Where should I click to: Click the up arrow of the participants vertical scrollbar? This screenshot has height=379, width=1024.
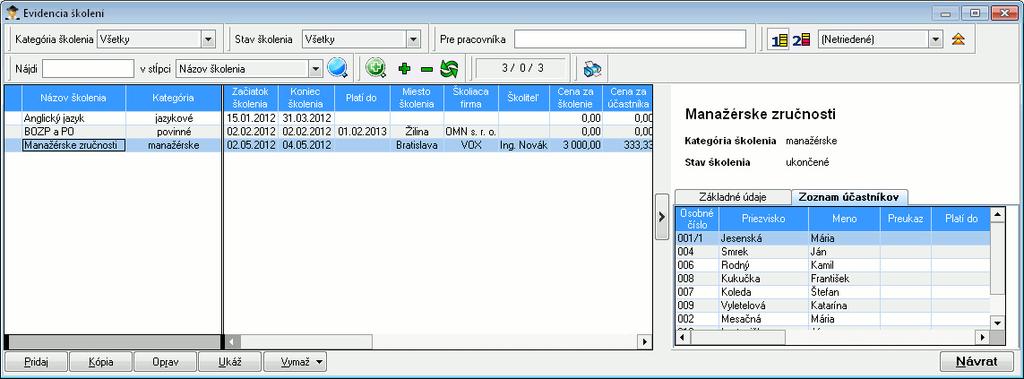[x=997, y=214]
